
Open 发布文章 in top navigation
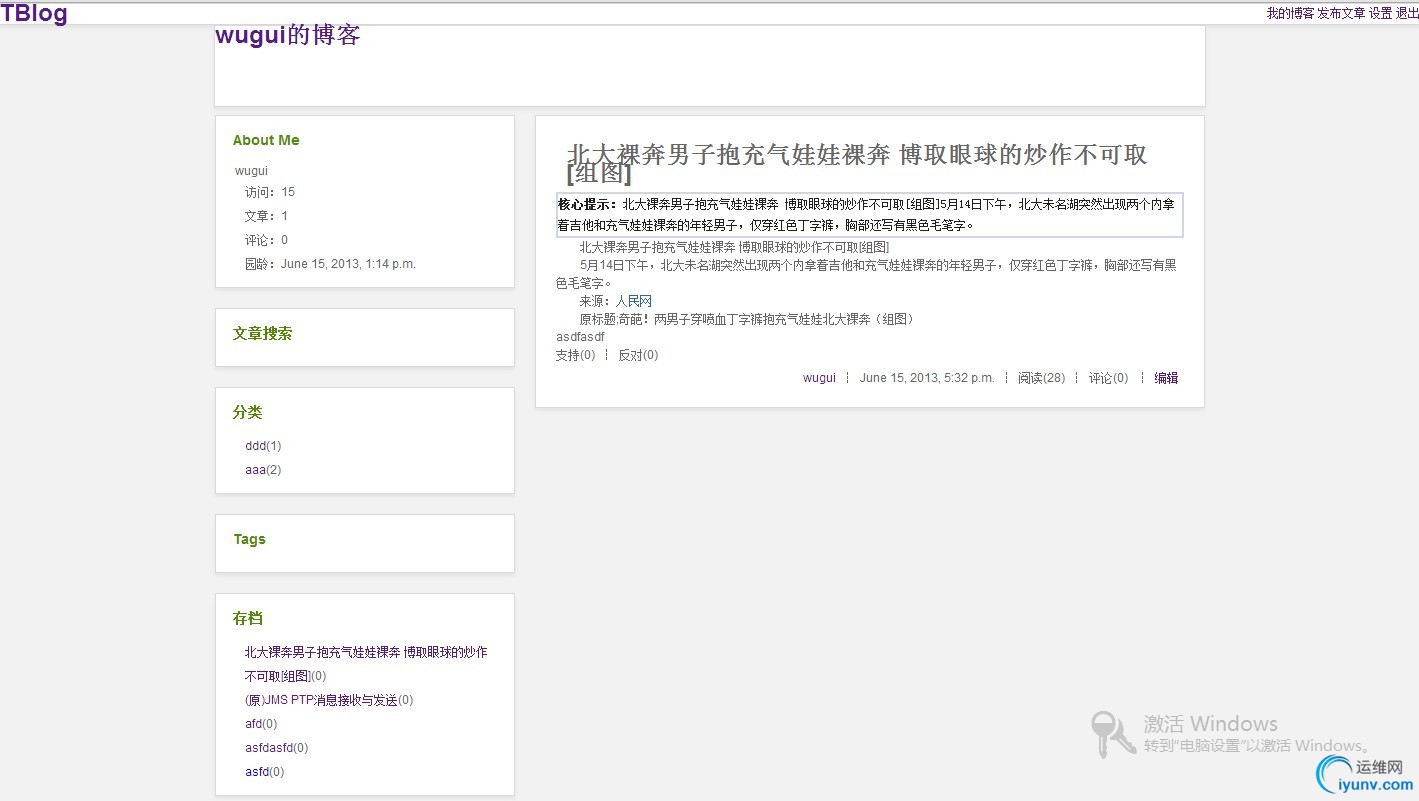click(x=1341, y=13)
